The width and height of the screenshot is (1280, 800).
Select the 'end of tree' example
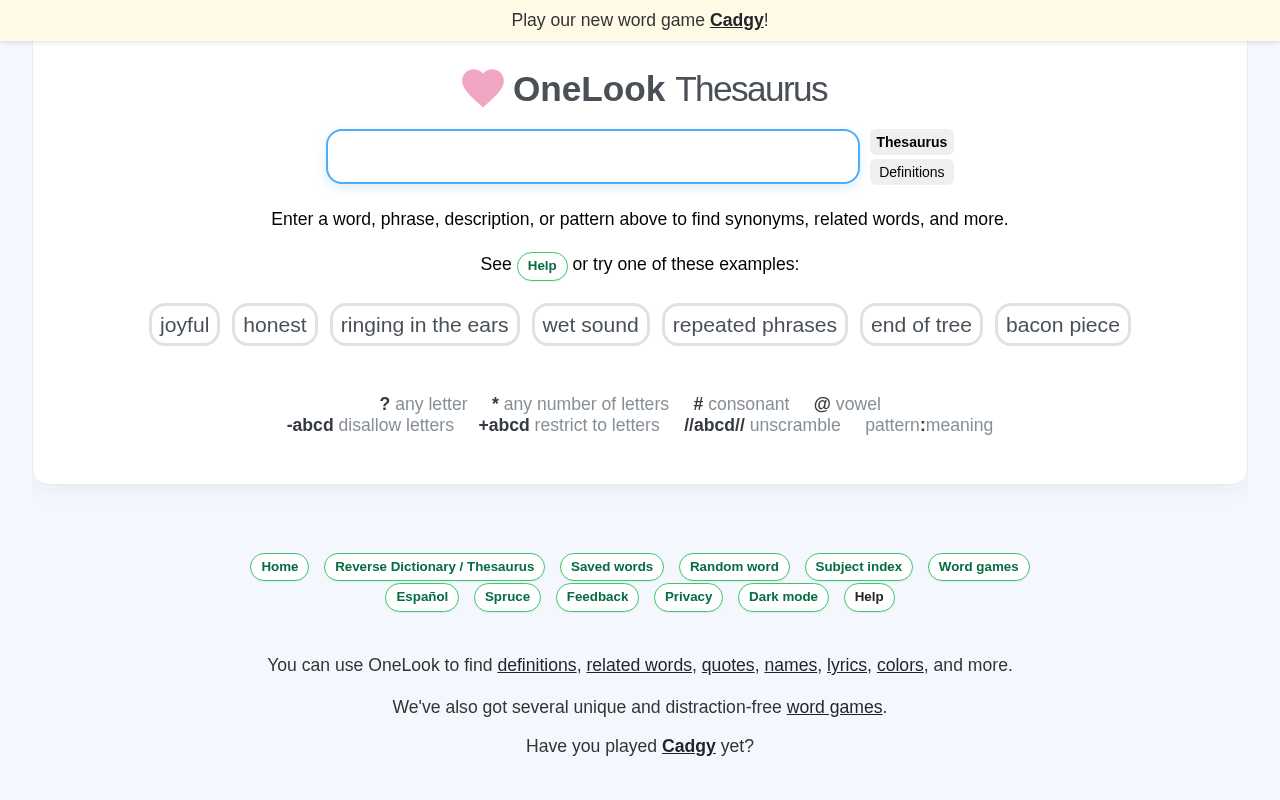pos(920,325)
